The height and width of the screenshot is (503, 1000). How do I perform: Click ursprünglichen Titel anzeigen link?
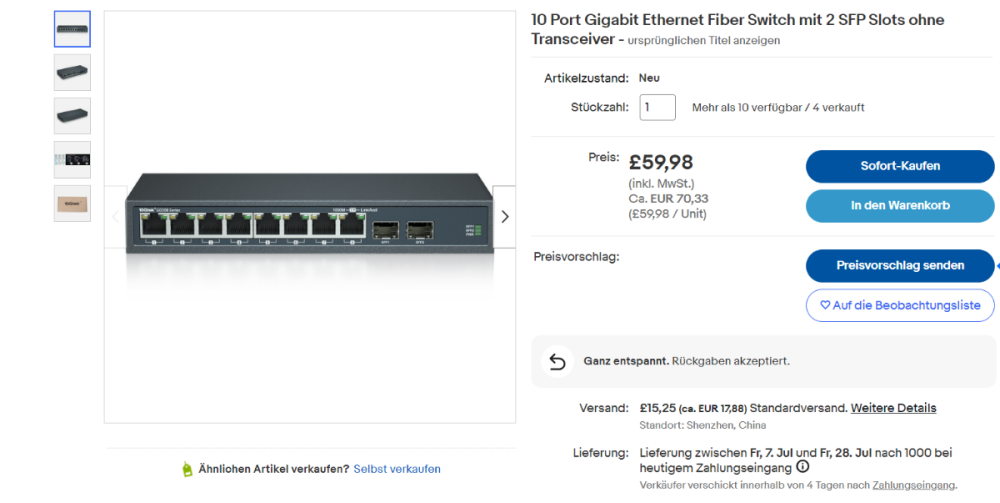(704, 41)
